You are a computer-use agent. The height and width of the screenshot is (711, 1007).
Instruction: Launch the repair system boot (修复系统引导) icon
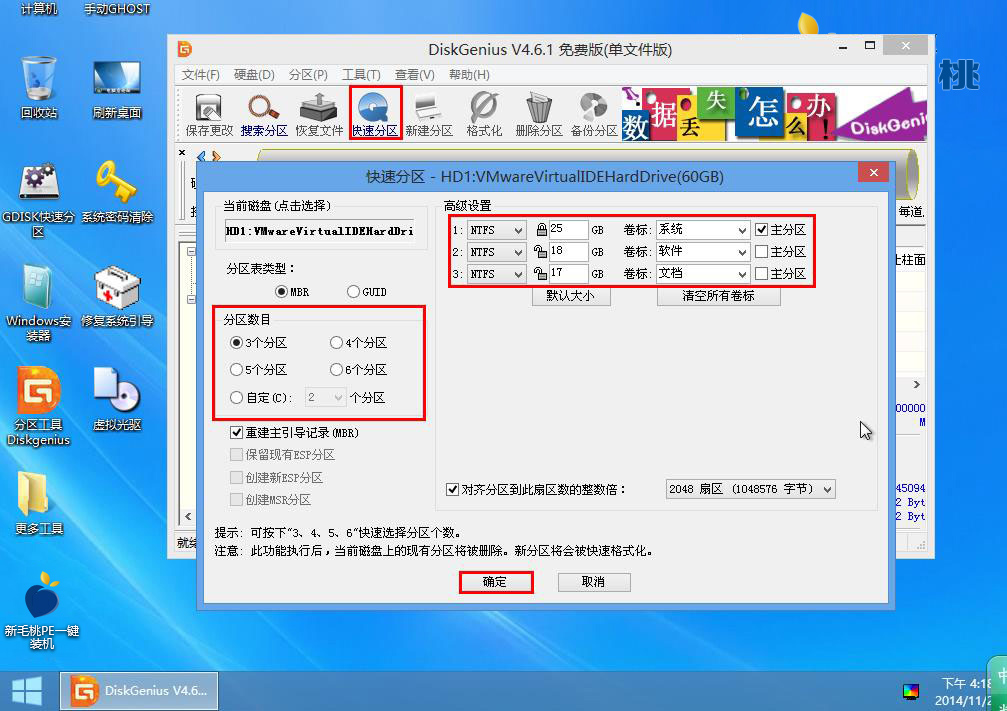click(x=117, y=295)
